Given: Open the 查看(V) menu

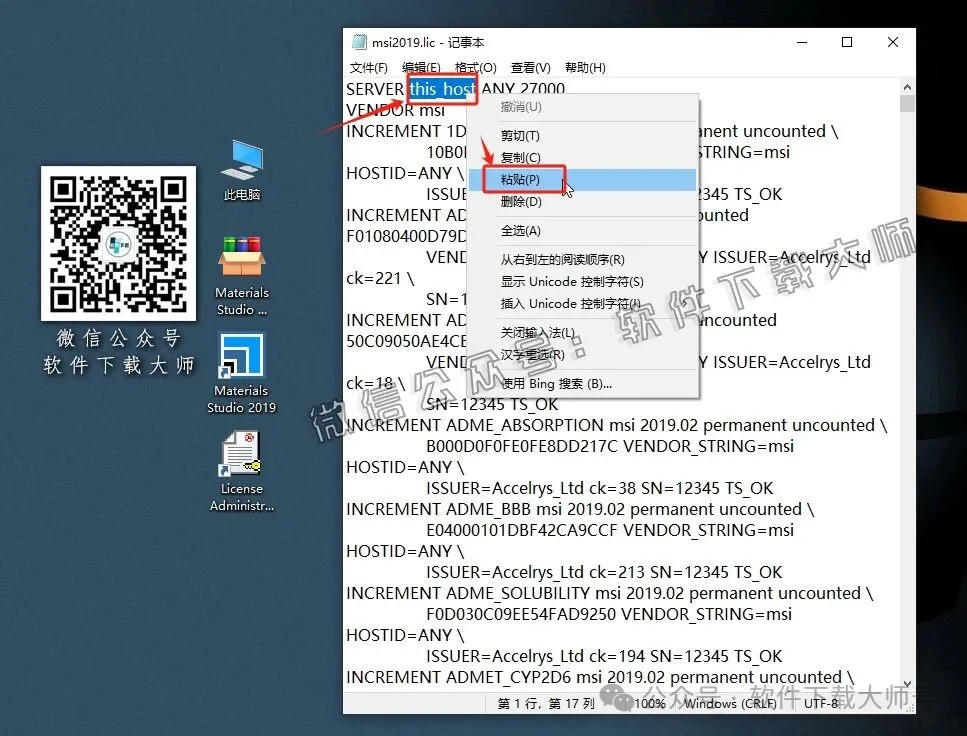Looking at the screenshot, I should click(x=530, y=68).
